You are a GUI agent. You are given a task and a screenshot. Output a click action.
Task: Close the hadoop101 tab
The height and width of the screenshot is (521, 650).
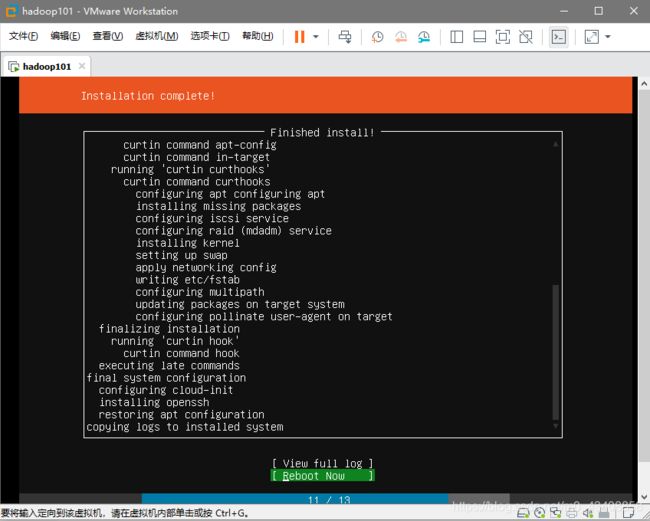(x=82, y=66)
